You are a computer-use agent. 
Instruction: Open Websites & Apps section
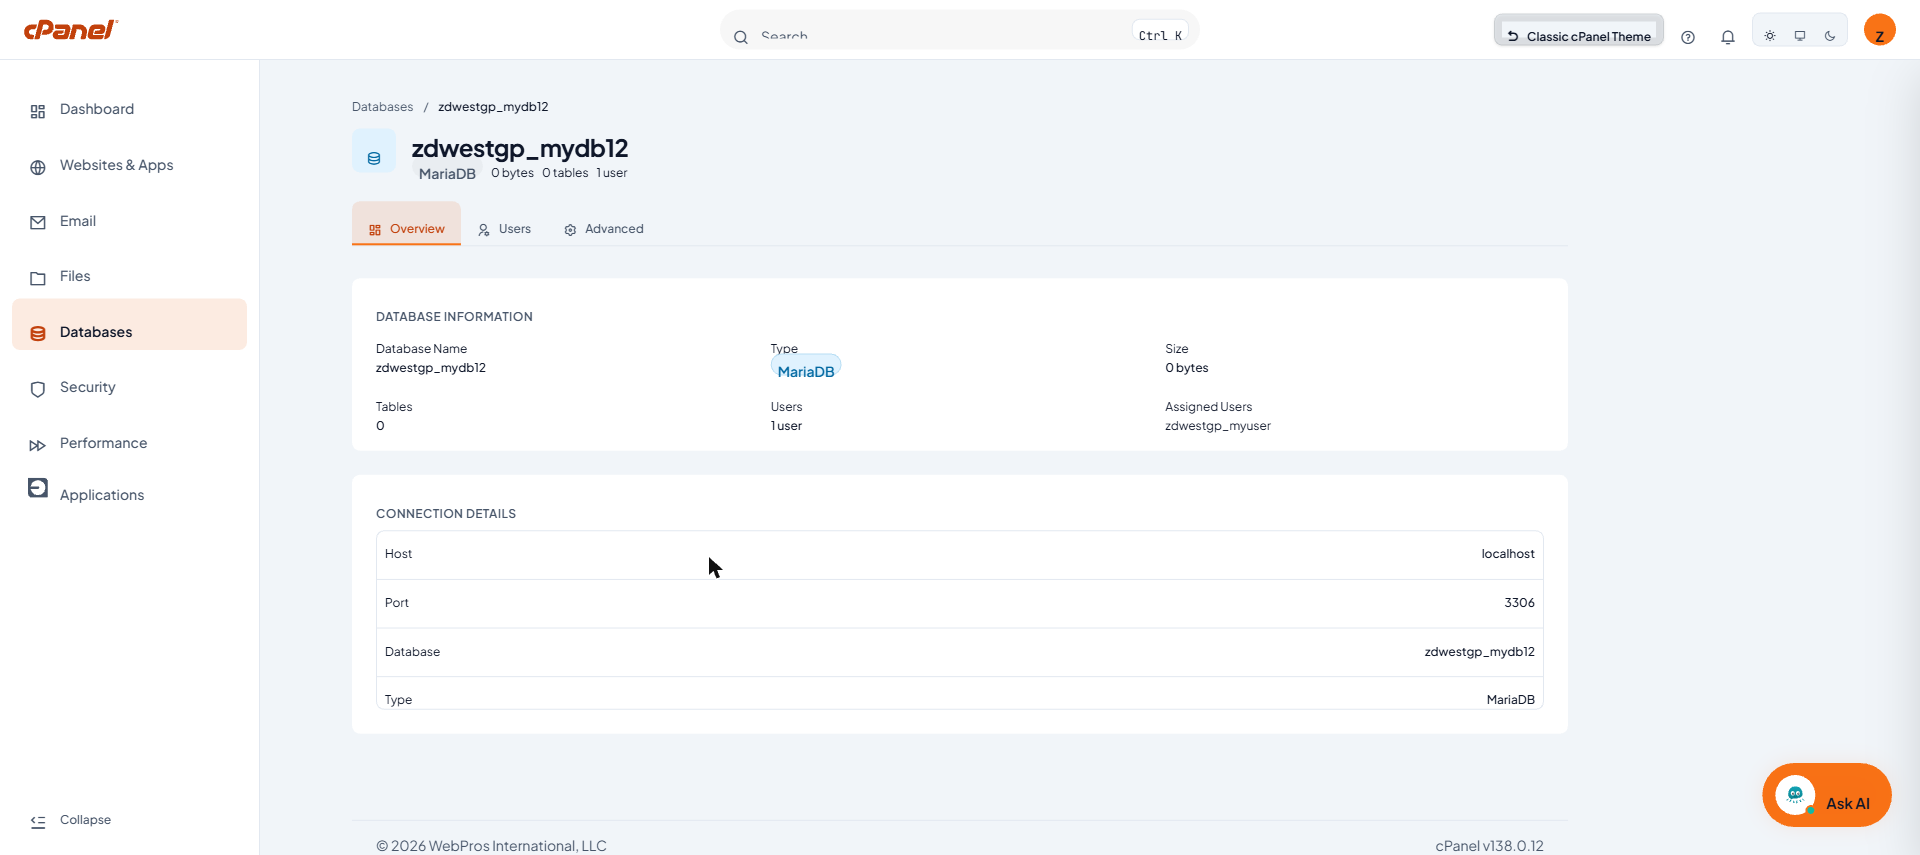[129, 166]
